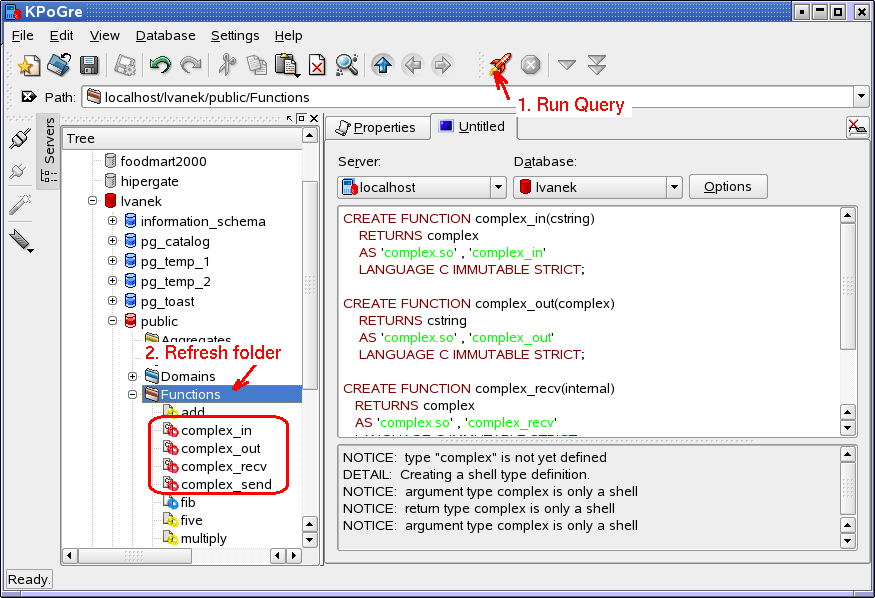This screenshot has width=875, height=598.
Task: Undo last edit with the undo arrow
Action: (158, 65)
